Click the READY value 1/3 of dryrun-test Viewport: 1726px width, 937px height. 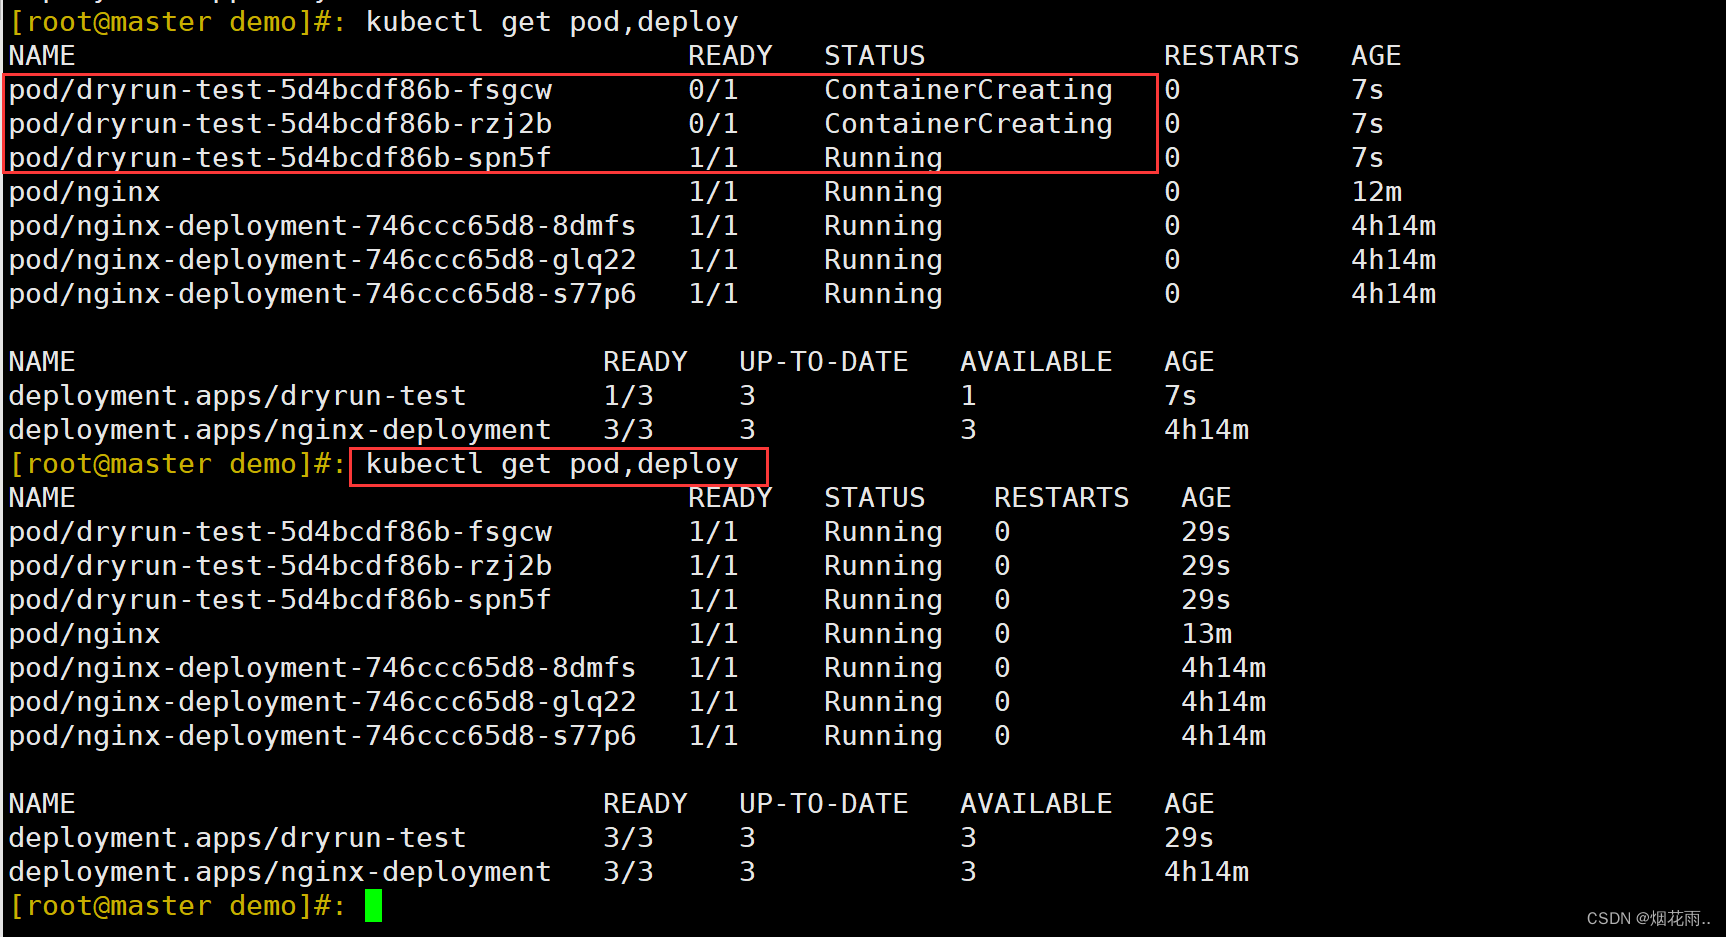(x=628, y=396)
